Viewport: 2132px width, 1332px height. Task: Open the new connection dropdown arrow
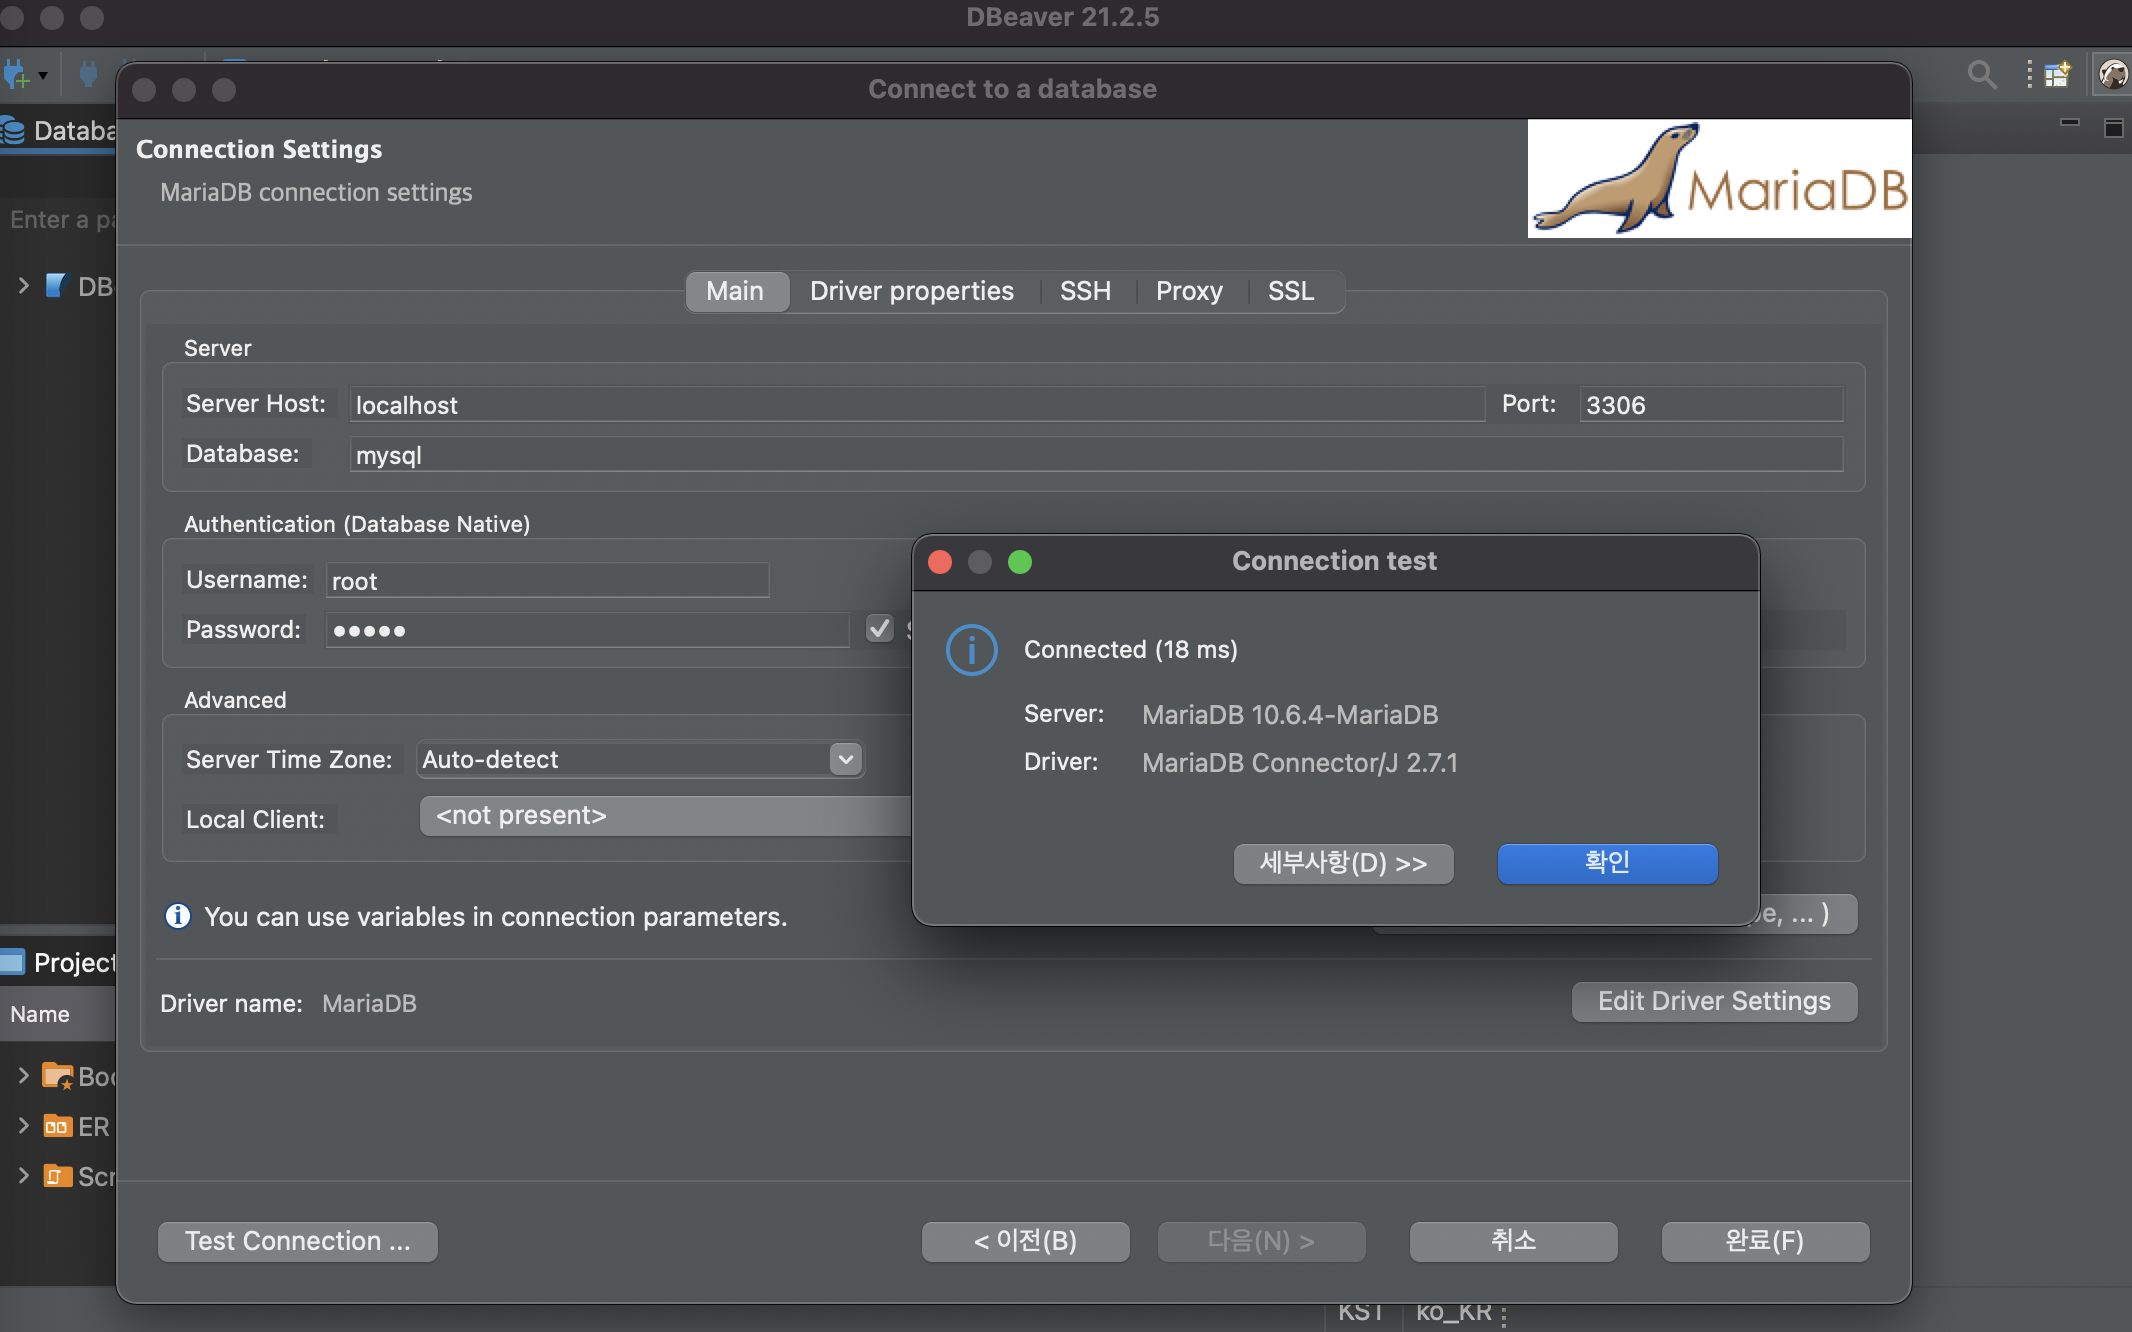click(x=43, y=76)
